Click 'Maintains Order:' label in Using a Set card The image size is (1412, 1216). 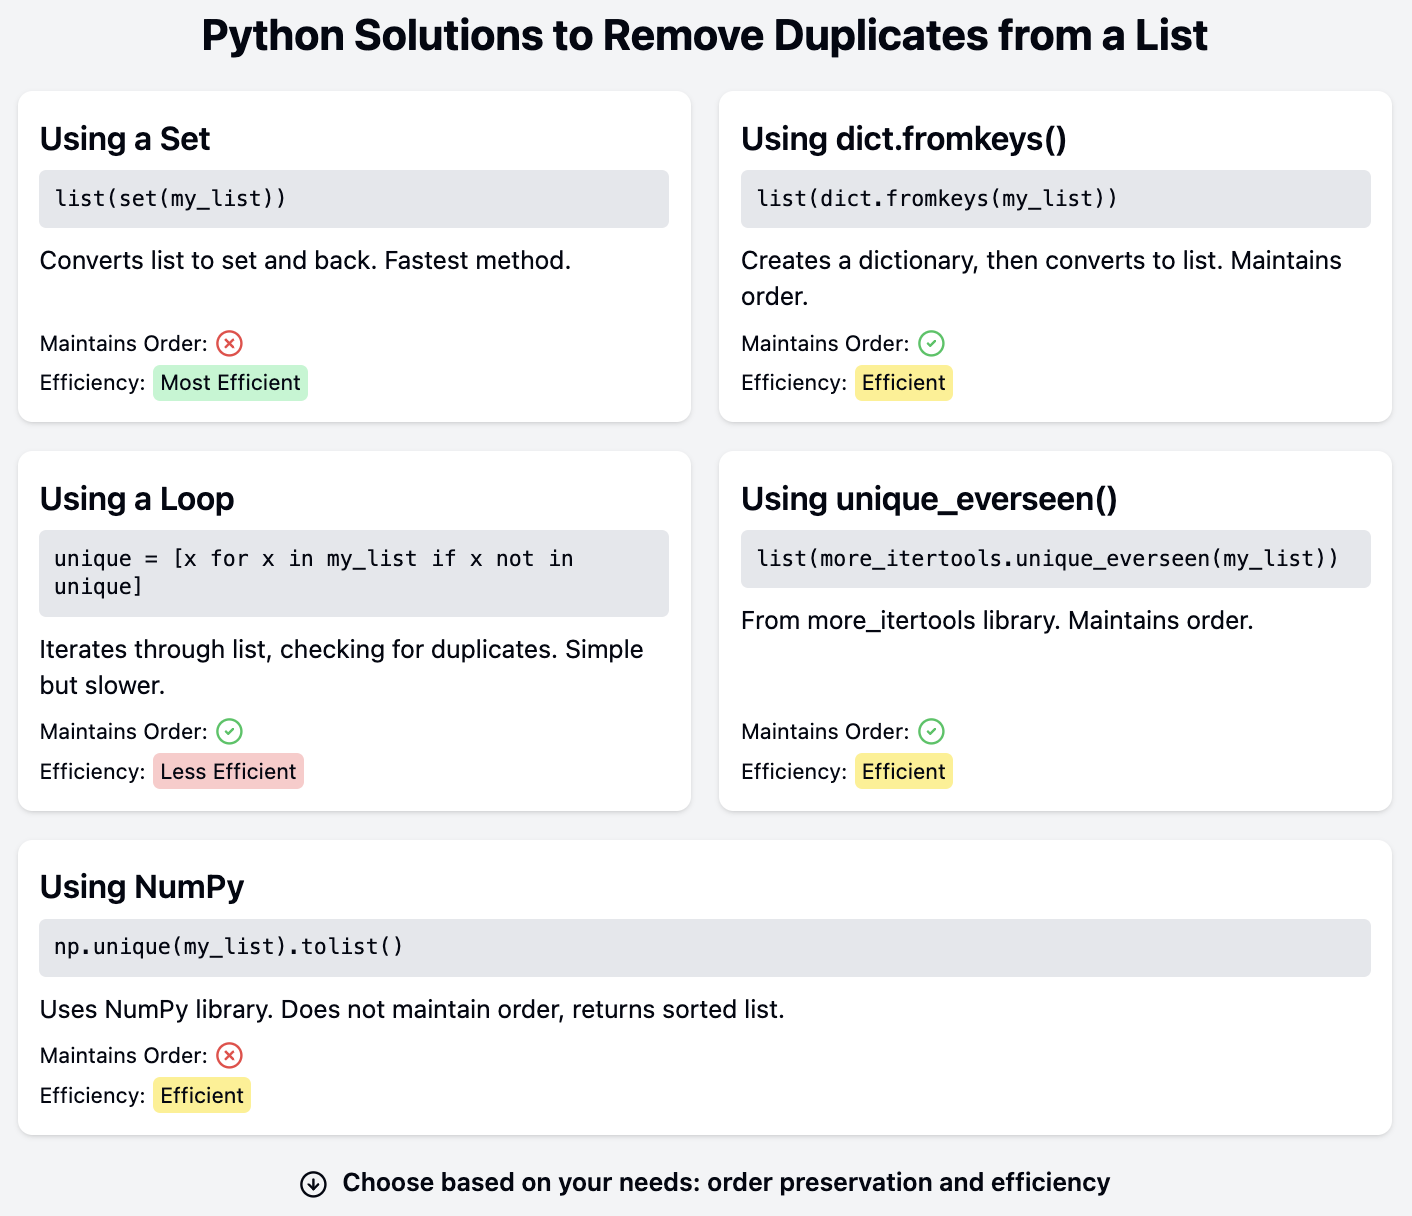click(124, 344)
